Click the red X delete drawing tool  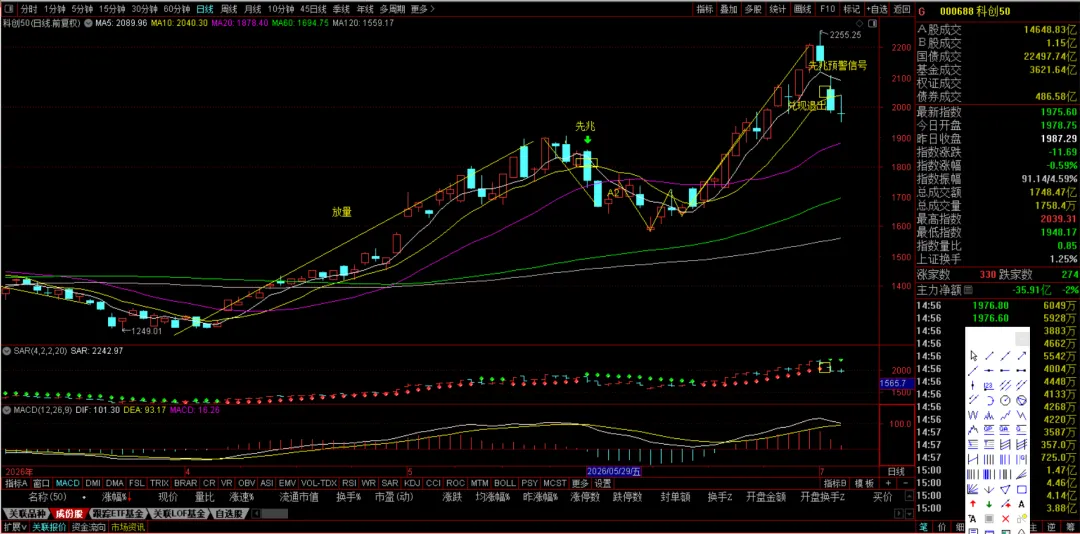(x=1005, y=518)
